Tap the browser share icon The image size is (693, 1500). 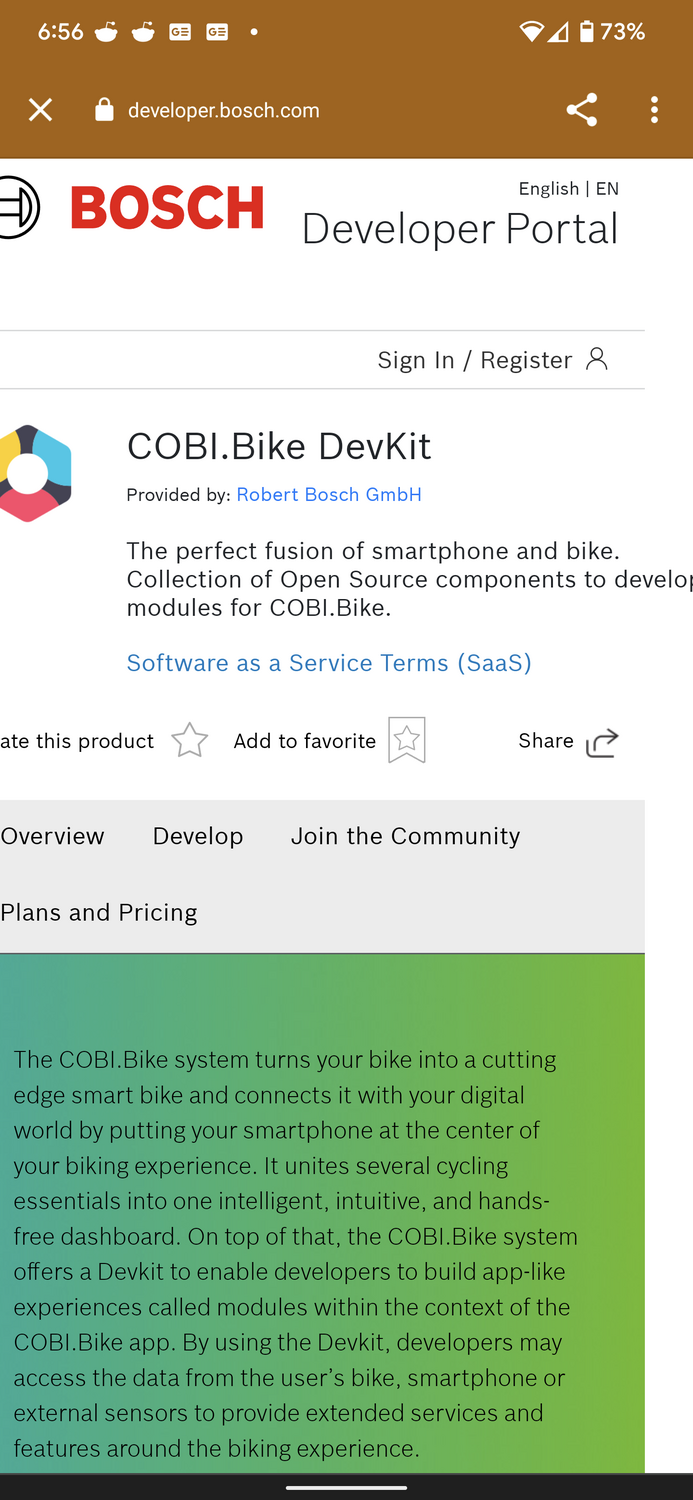click(581, 110)
